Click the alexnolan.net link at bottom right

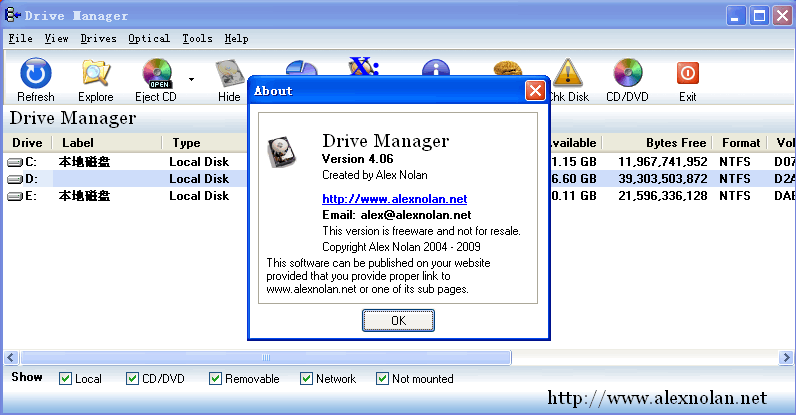[657, 398]
